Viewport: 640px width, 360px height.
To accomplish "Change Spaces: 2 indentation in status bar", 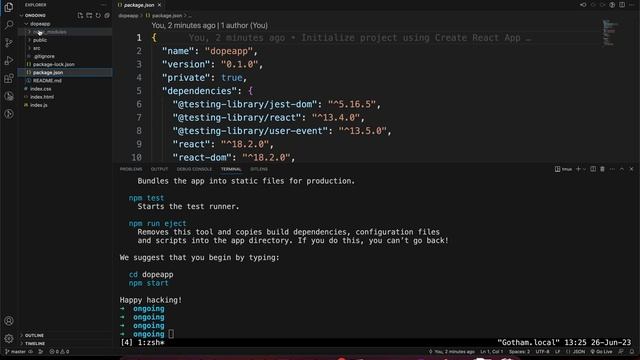I will [x=519, y=352].
